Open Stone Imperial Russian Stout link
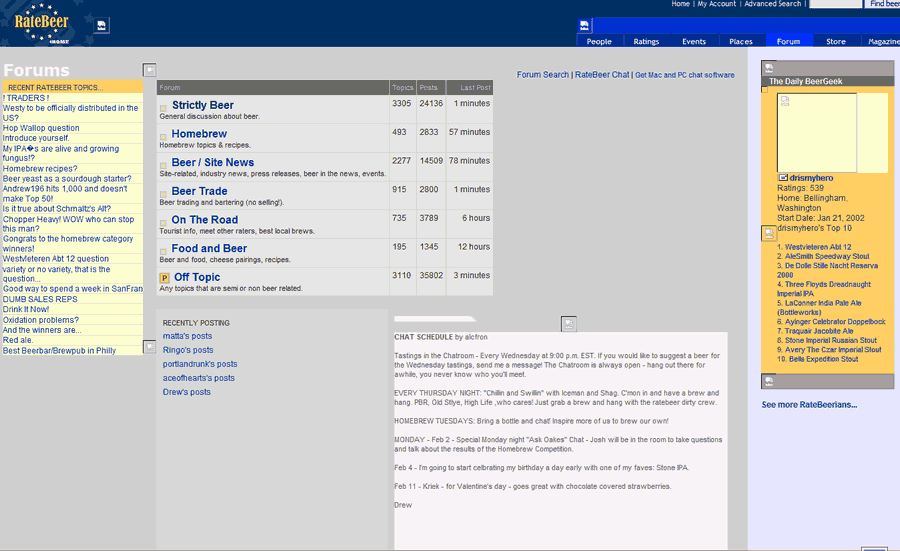Screen dimensions: 900x551 coord(831,340)
